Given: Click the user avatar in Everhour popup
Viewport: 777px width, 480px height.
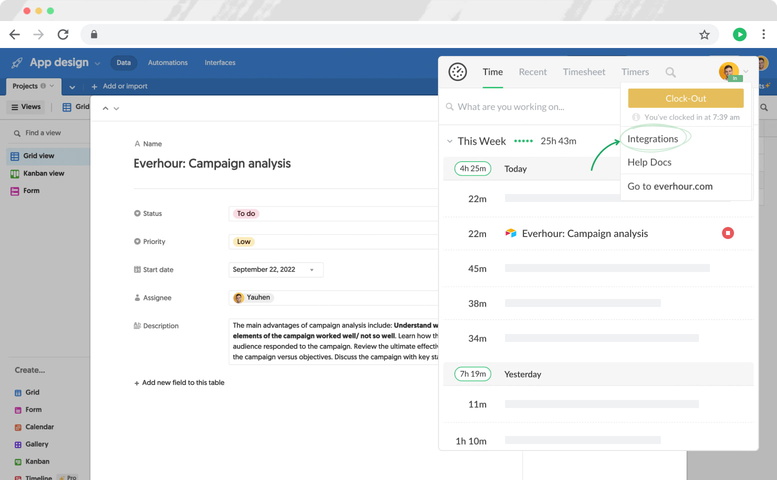Looking at the screenshot, I should point(728,71).
